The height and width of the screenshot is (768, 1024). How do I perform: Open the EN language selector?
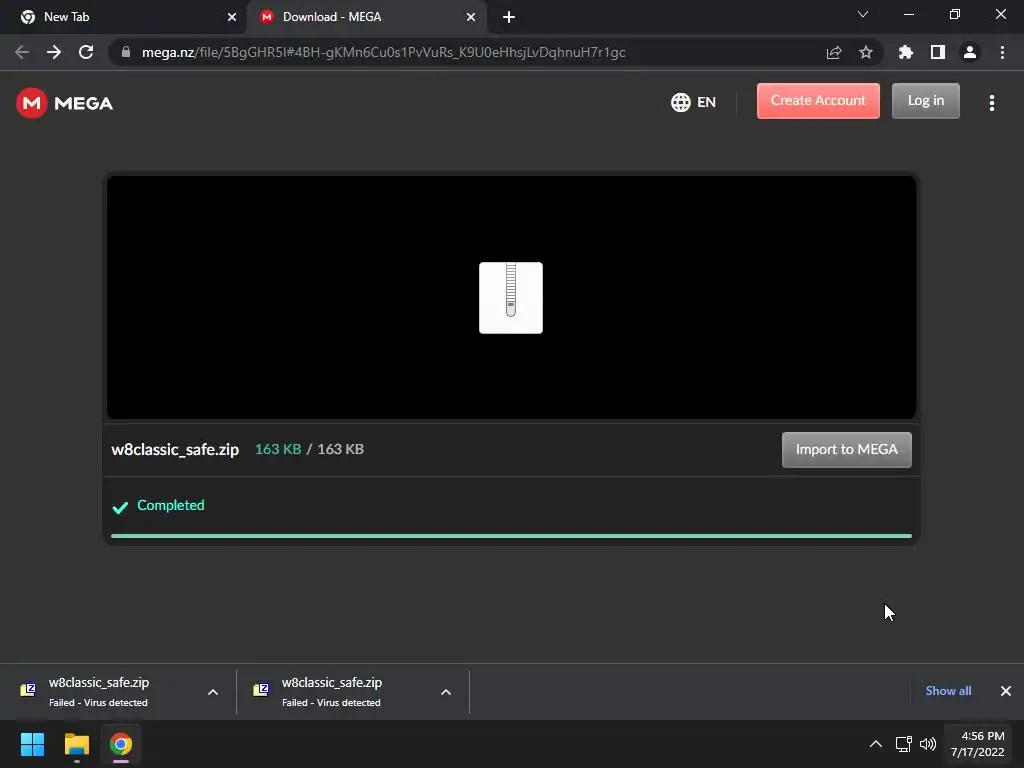click(694, 102)
